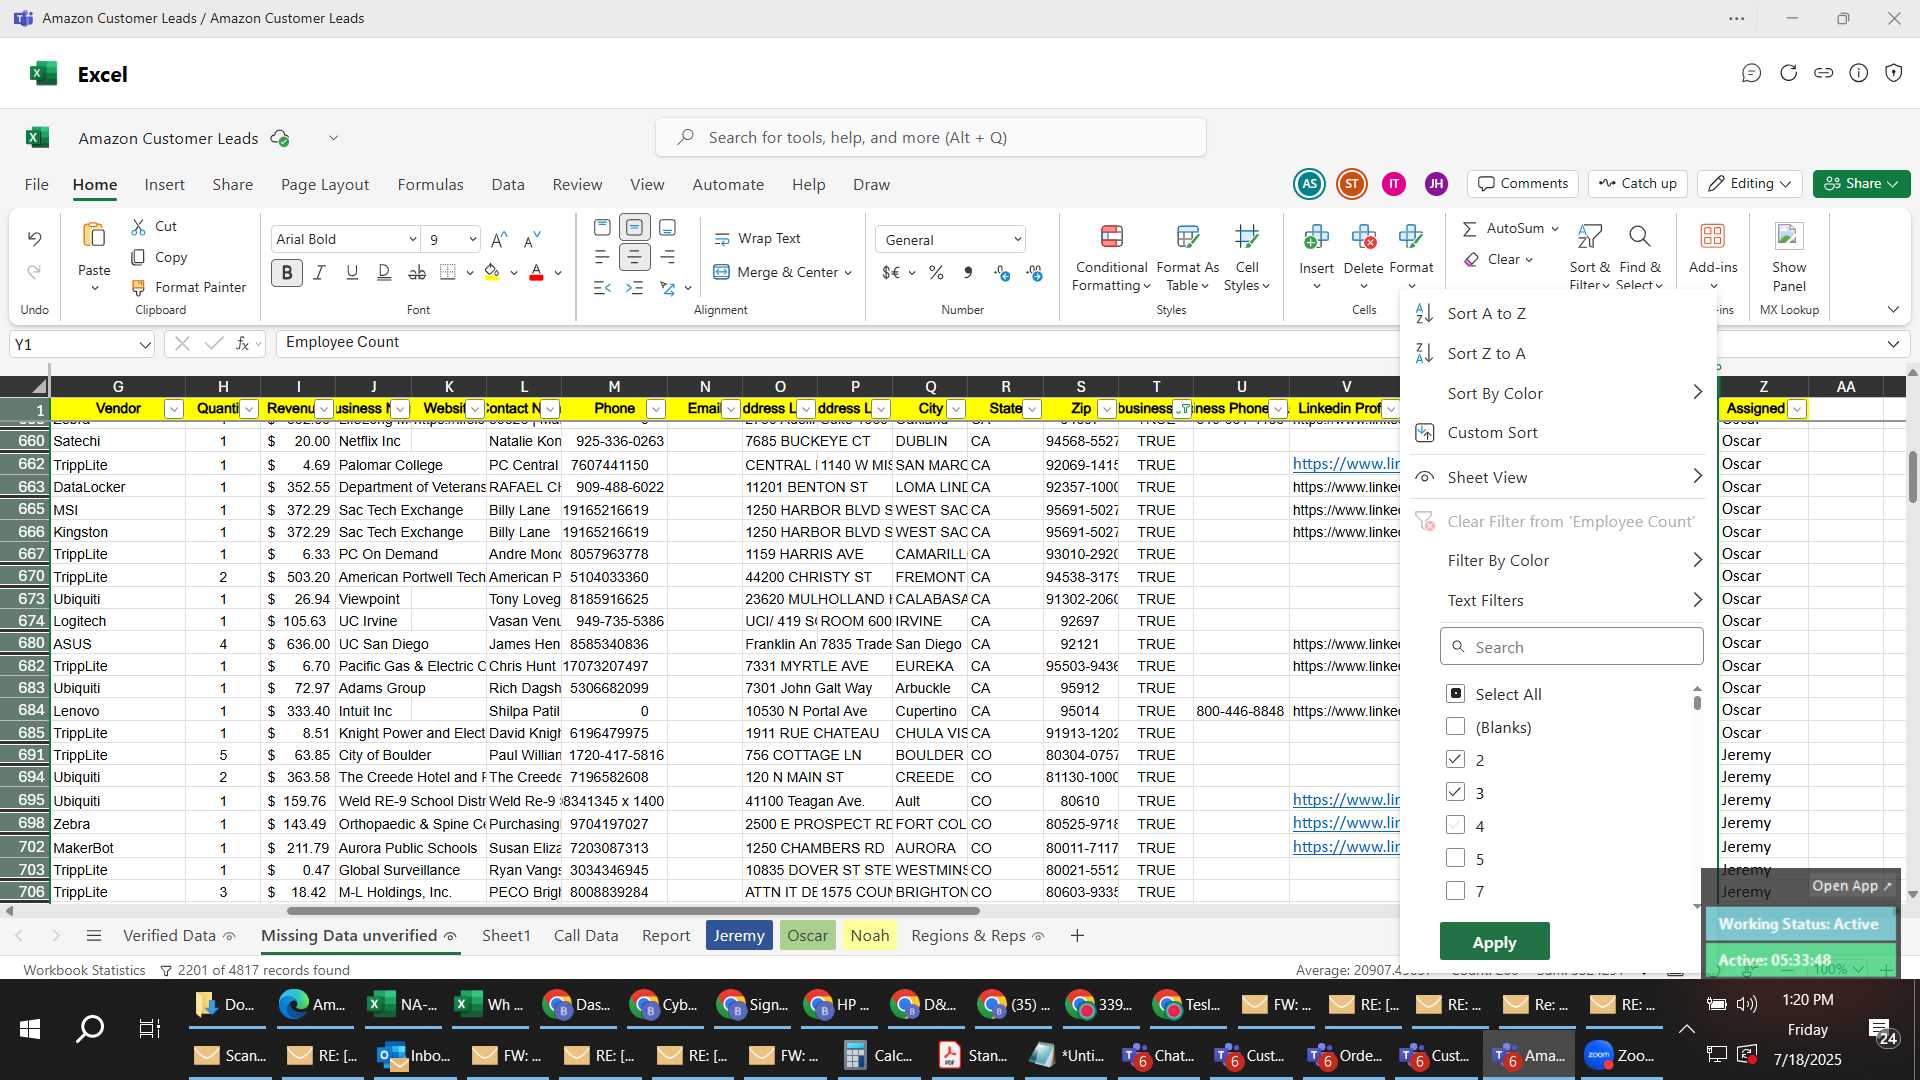The image size is (1920, 1080).
Task: Open the Formulas ribbon tab
Action: (x=430, y=185)
